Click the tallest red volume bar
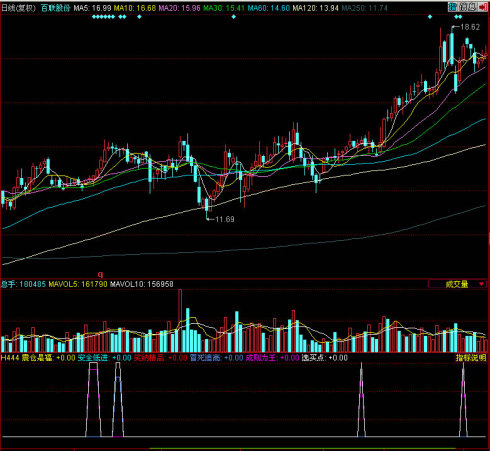This screenshot has width=490, height=451. click(x=180, y=321)
